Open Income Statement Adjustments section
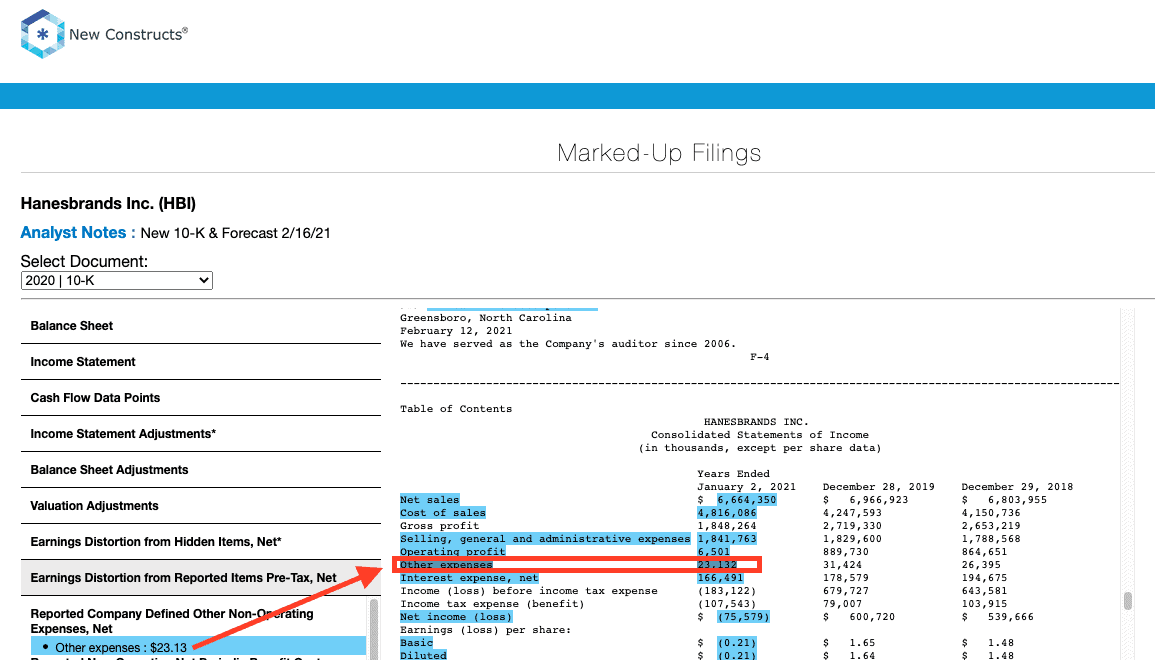Screen dimensions: 1155x660 [x=200, y=434]
